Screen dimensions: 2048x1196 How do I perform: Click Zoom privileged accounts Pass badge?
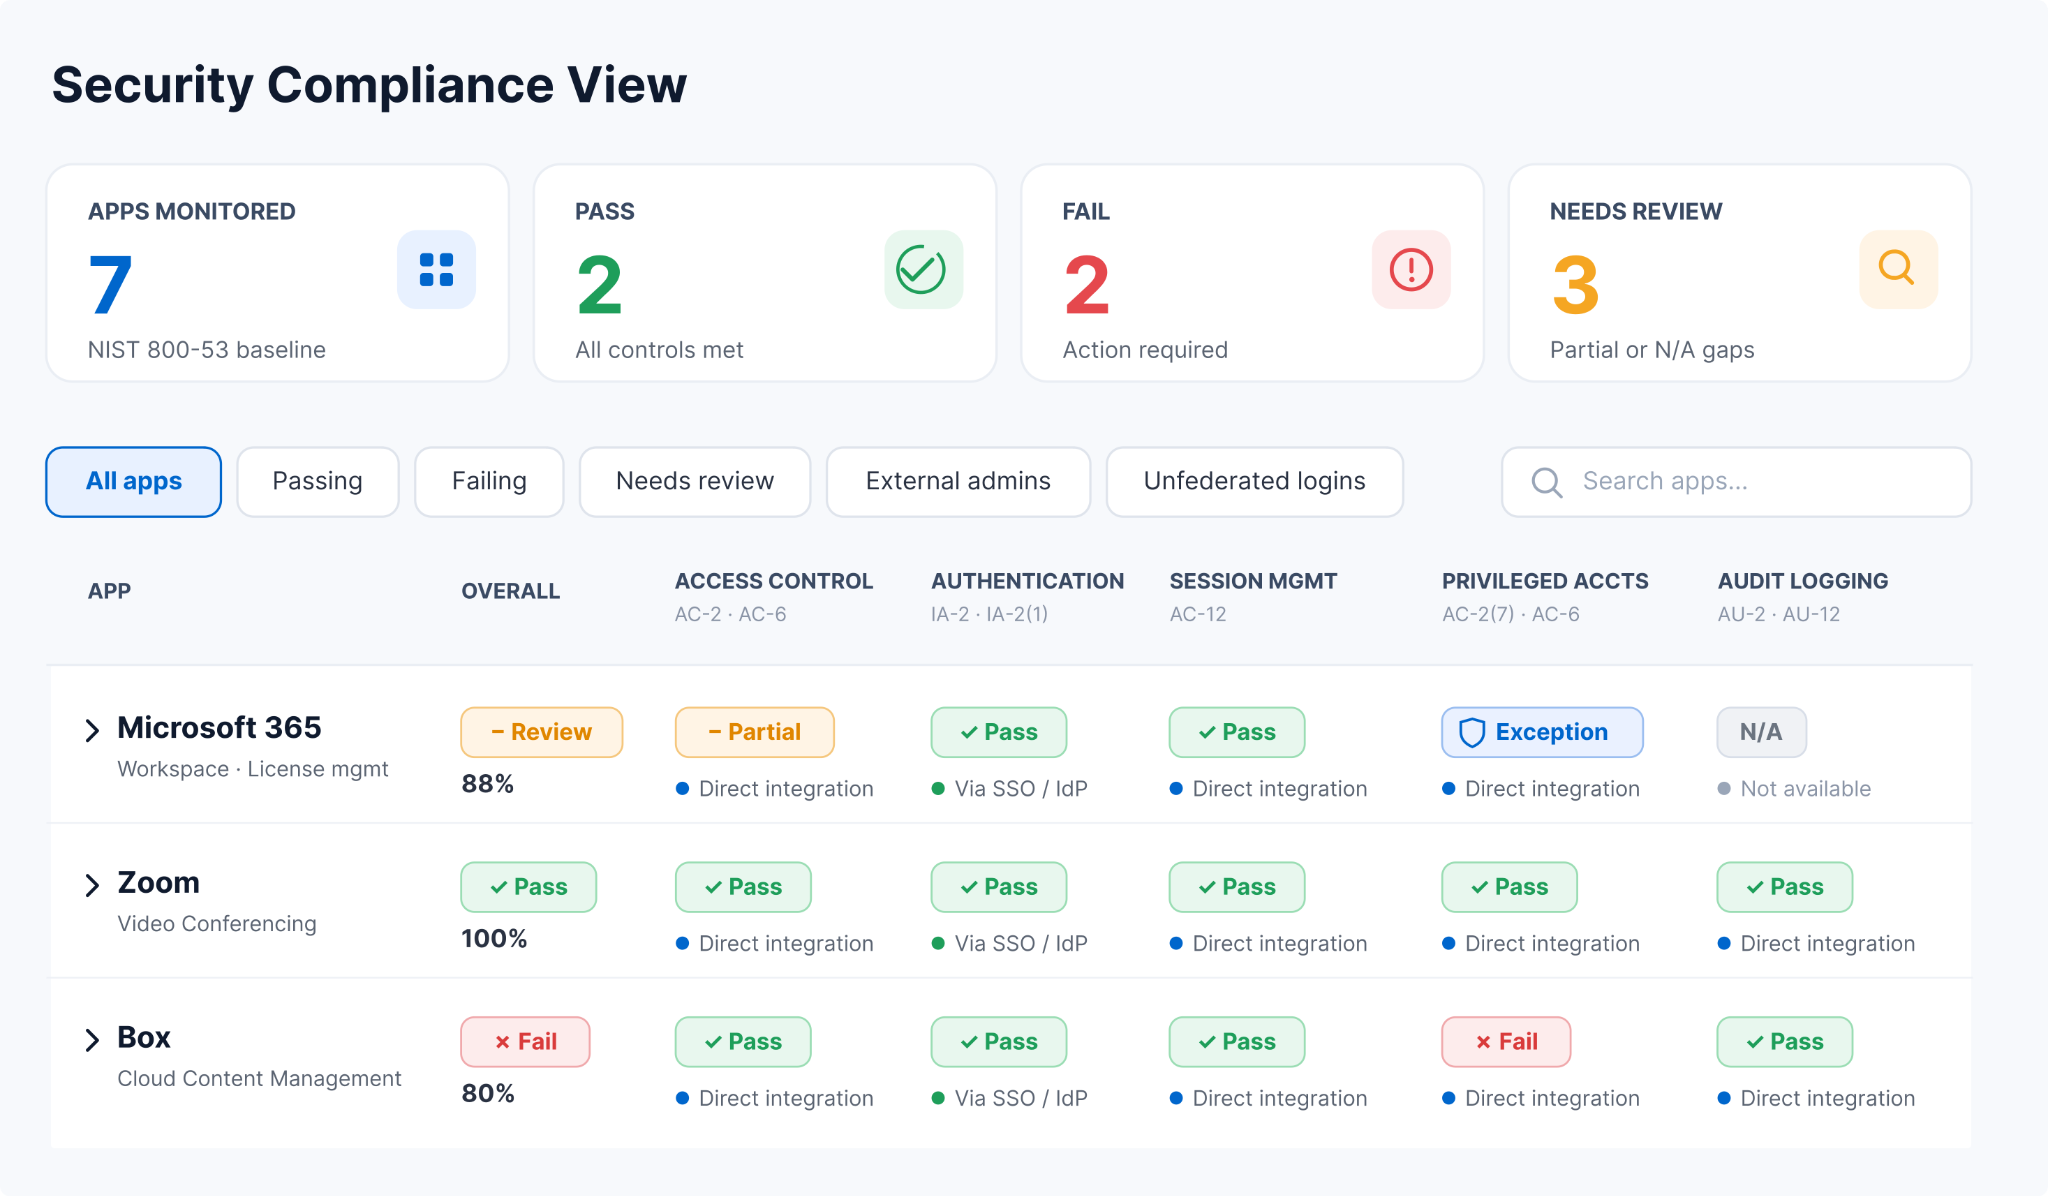coord(1510,887)
